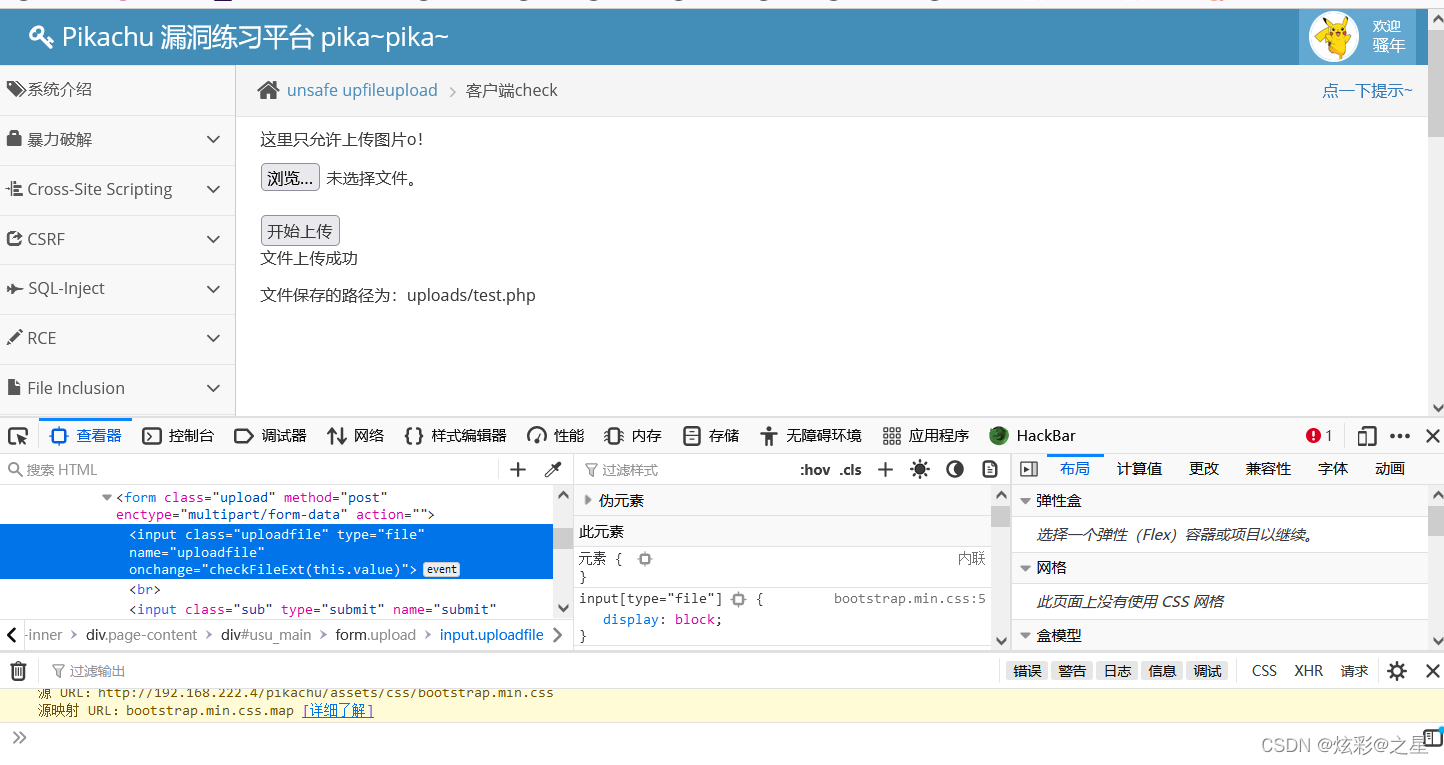The width and height of the screenshot is (1444, 765).
Task: Collapse the 盒模型 box model section
Action: [x=1026, y=636]
